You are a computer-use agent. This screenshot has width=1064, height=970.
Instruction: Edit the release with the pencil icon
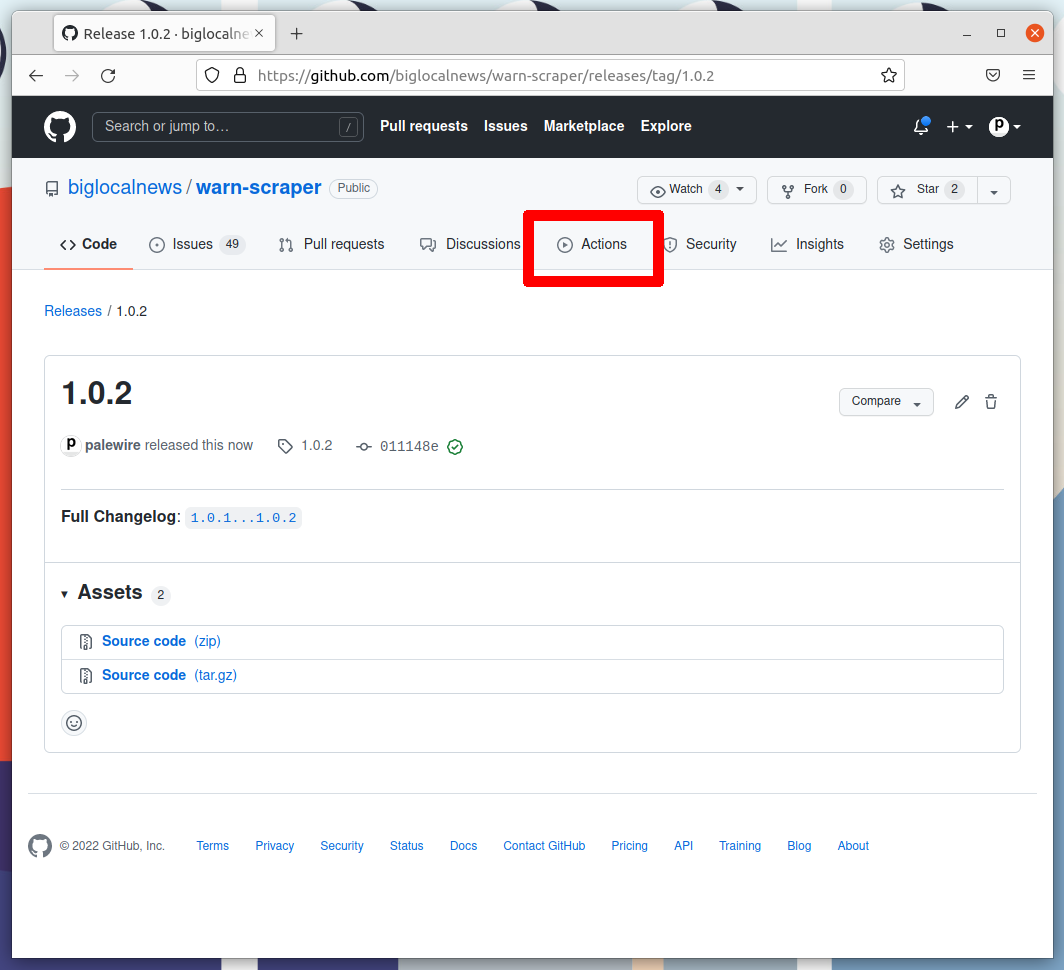click(962, 402)
